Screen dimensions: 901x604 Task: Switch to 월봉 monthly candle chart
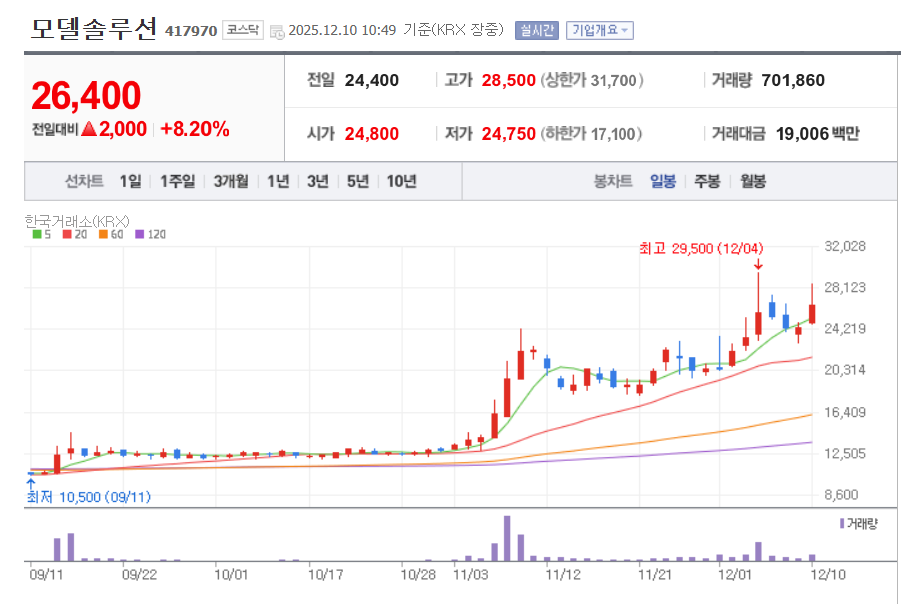(752, 181)
